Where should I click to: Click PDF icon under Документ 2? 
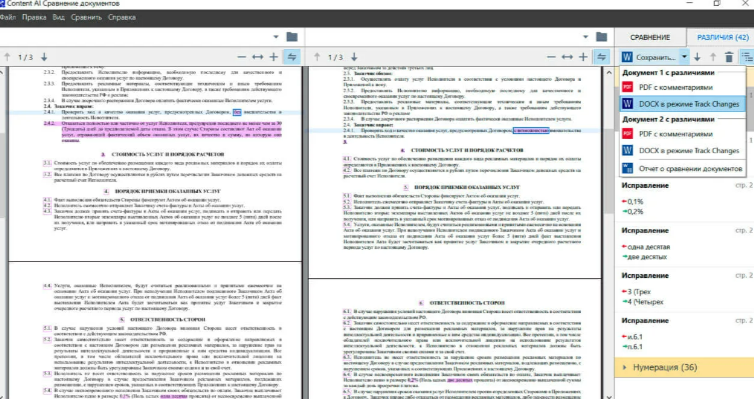click(628, 134)
